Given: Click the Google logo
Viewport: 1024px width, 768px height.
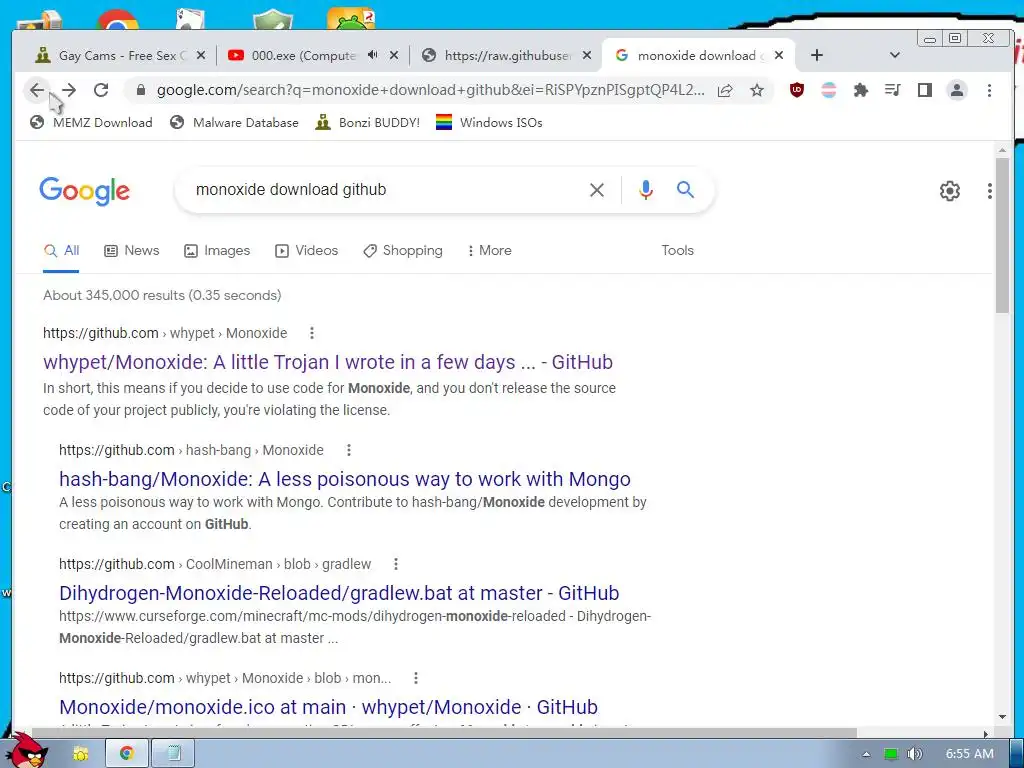Looking at the screenshot, I should pyautogui.click(x=85, y=191).
